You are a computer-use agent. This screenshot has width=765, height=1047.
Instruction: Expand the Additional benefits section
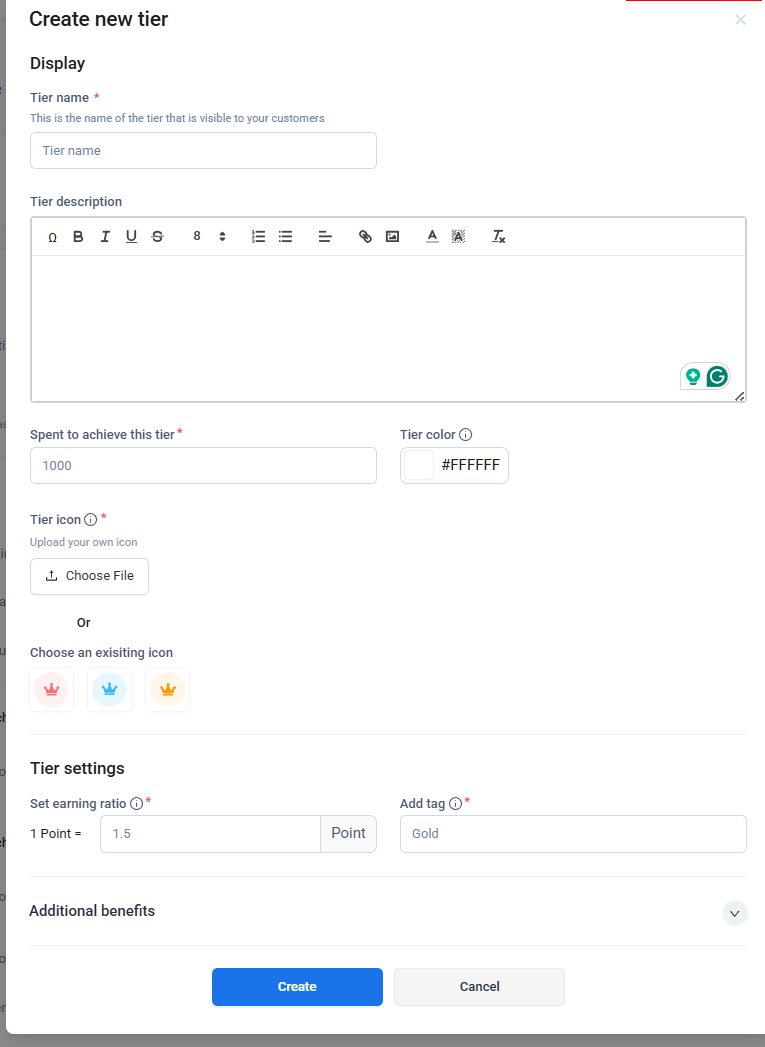tap(735, 913)
